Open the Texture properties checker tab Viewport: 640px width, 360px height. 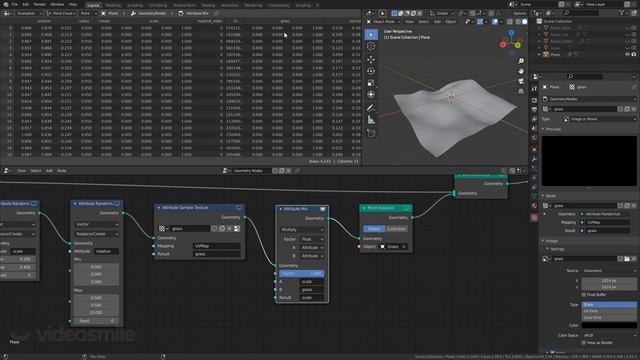534,218
